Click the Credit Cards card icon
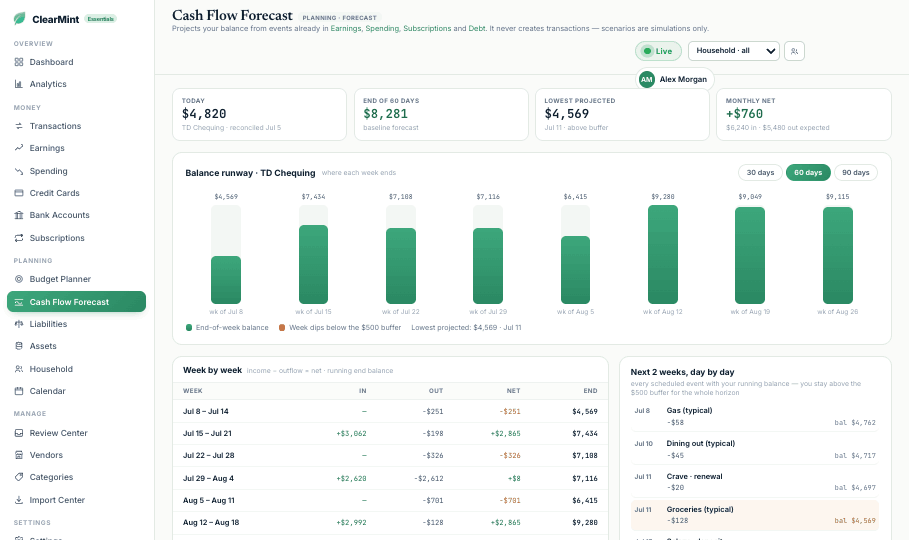This screenshot has height=540, width=909. (x=19, y=193)
